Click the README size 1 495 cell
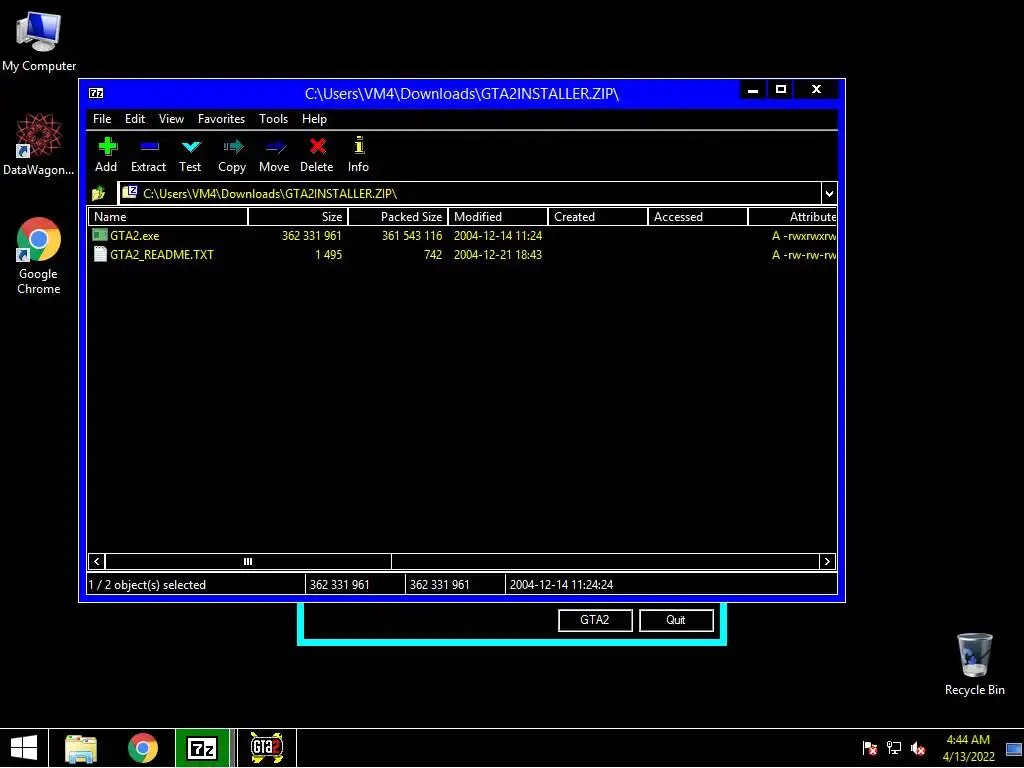Screen dimensions: 1024x768 click(x=328, y=255)
